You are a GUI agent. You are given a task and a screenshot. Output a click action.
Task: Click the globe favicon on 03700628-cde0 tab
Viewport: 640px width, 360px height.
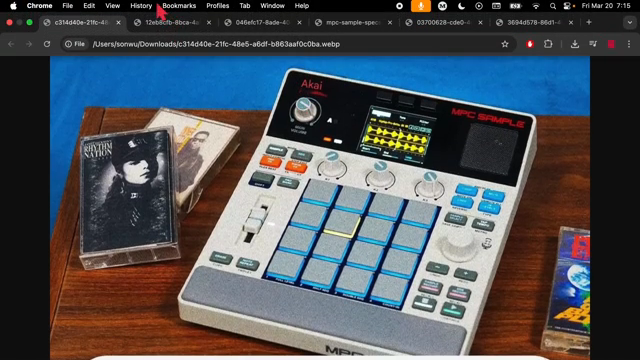(x=409, y=22)
